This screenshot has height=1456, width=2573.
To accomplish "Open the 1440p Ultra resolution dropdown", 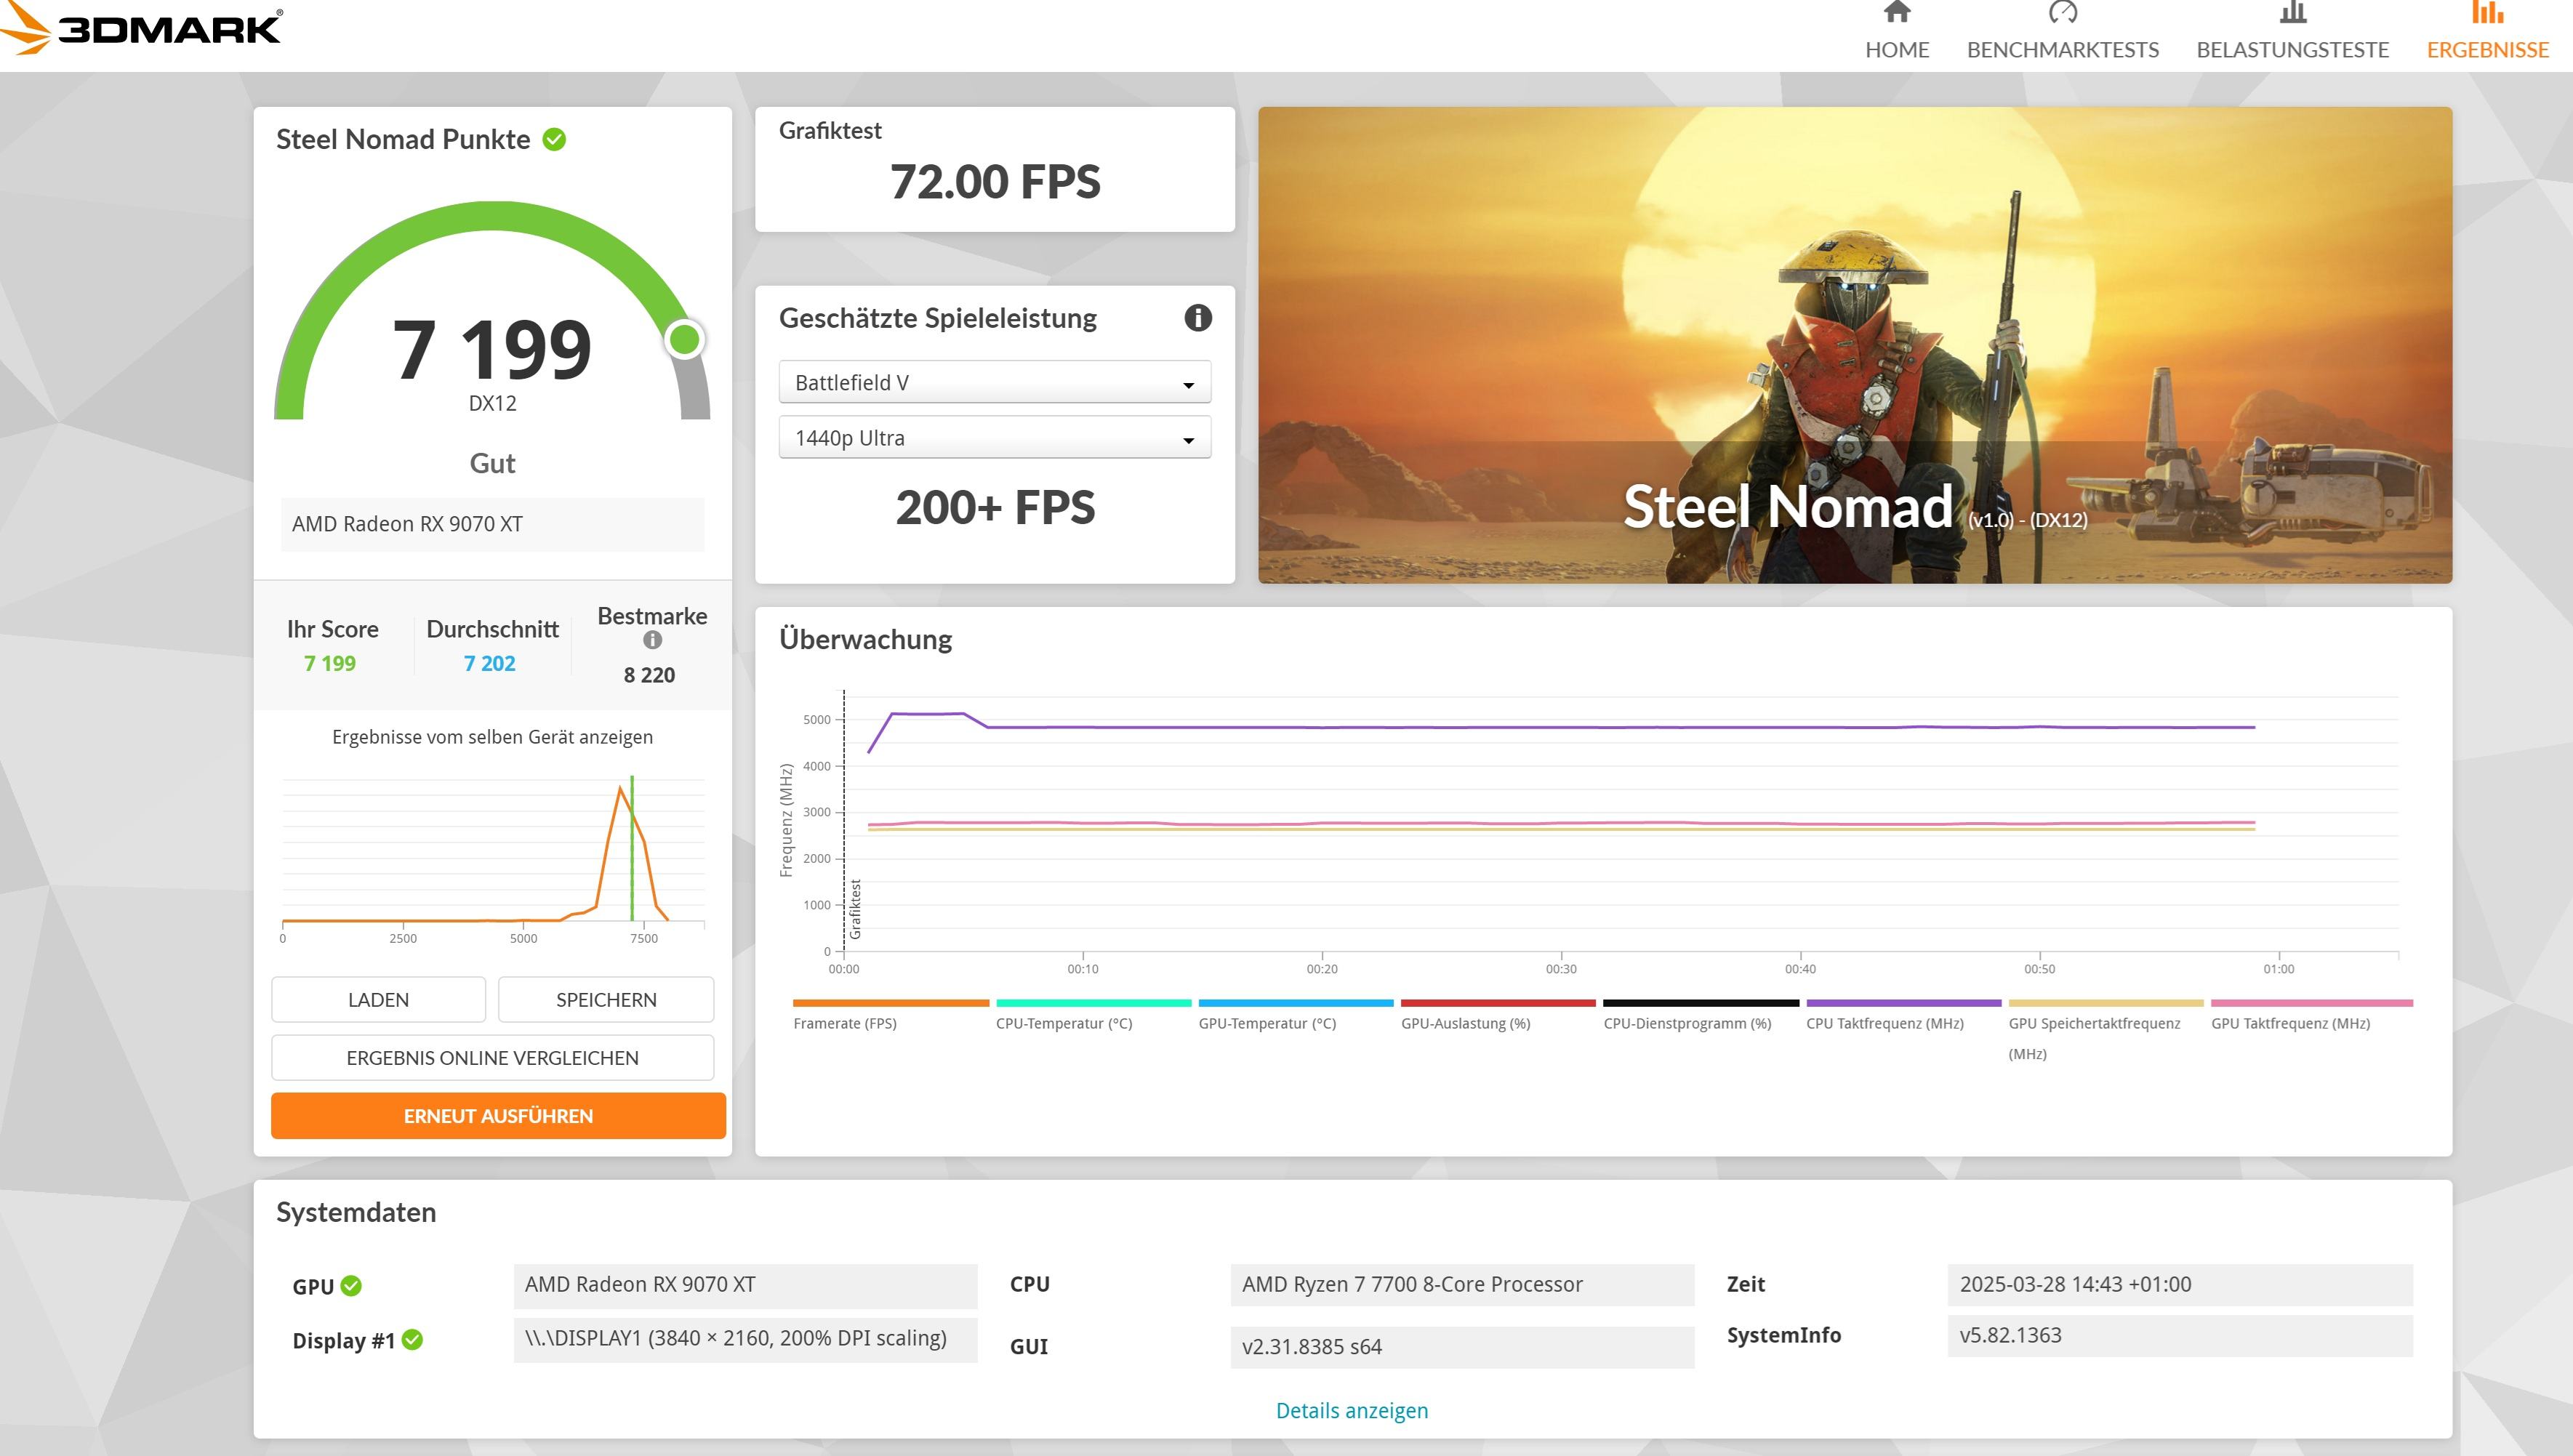I will 994,438.
